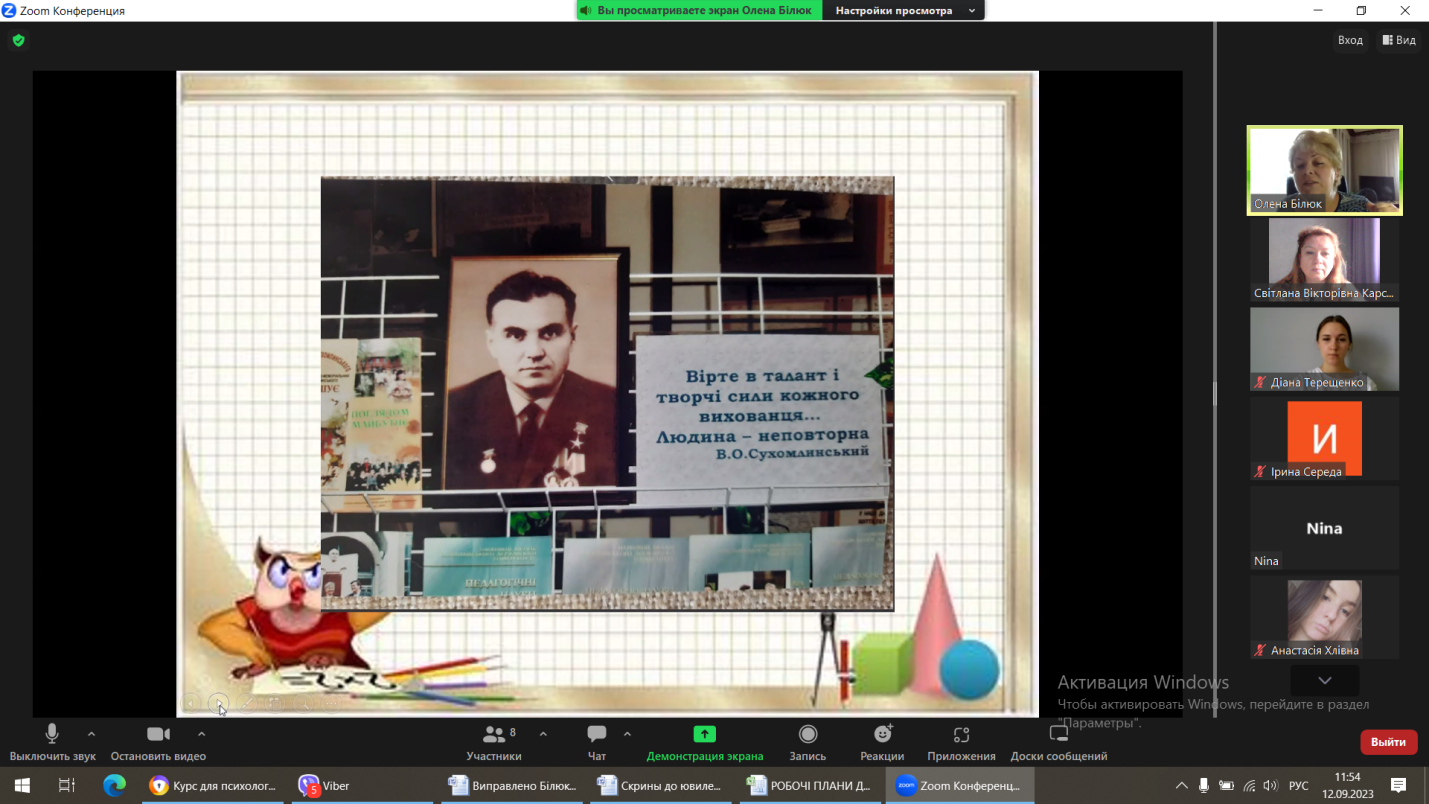This screenshot has width=1429, height=804.
Task: Open Настройки просмотра view options dropdown
Action: pos(905,10)
